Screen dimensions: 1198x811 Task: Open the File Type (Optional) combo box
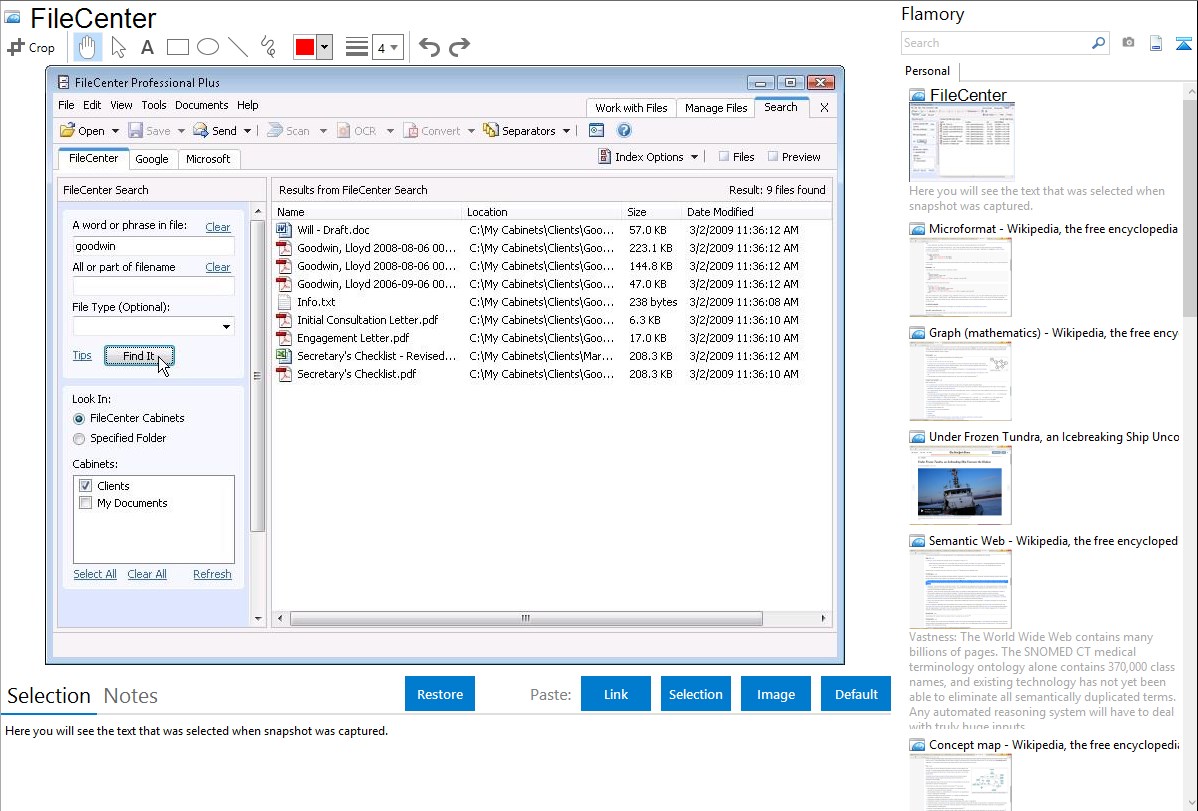[153, 326]
